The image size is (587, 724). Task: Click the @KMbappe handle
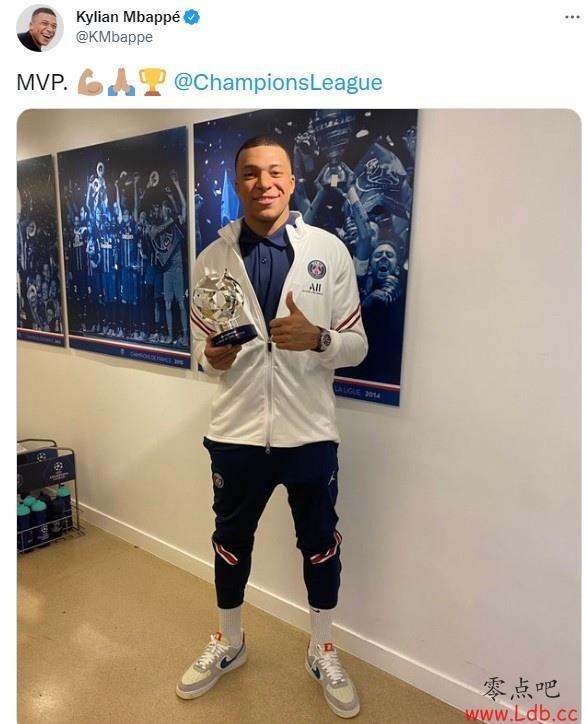[114, 37]
